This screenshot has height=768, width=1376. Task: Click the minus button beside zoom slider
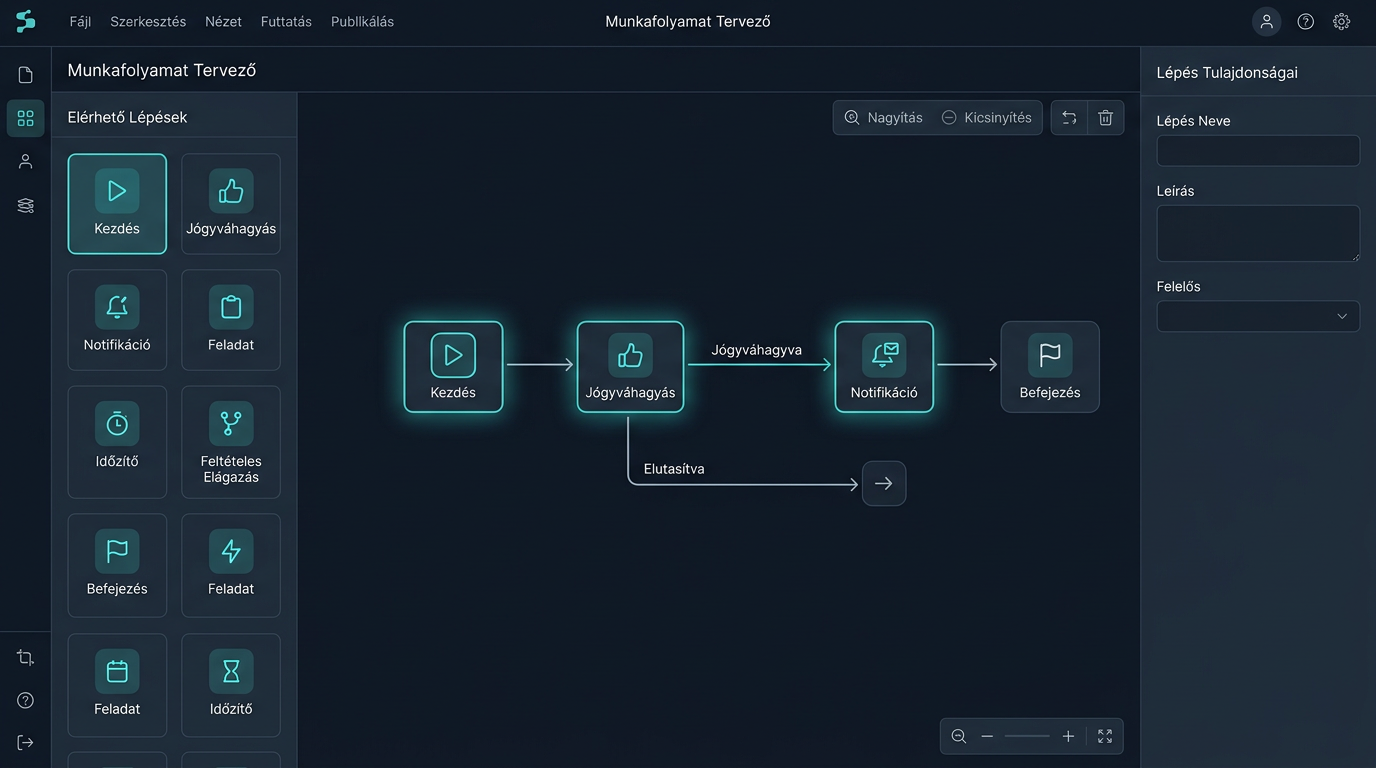pyautogui.click(x=987, y=736)
